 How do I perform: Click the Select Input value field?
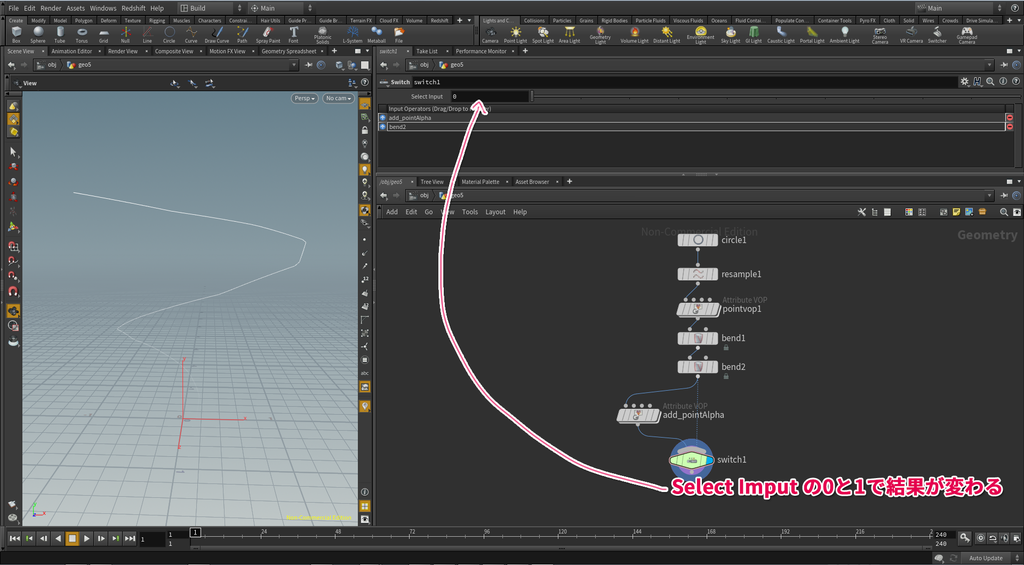[488, 97]
